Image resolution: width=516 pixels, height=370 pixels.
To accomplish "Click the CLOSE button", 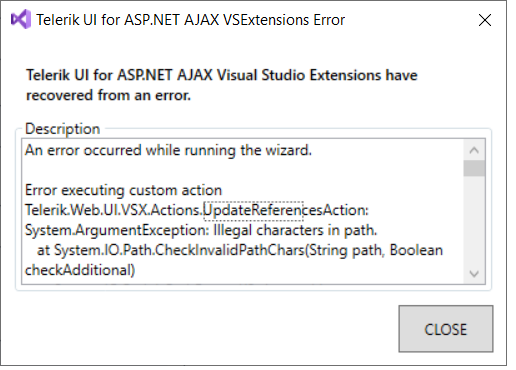I will (446, 329).
